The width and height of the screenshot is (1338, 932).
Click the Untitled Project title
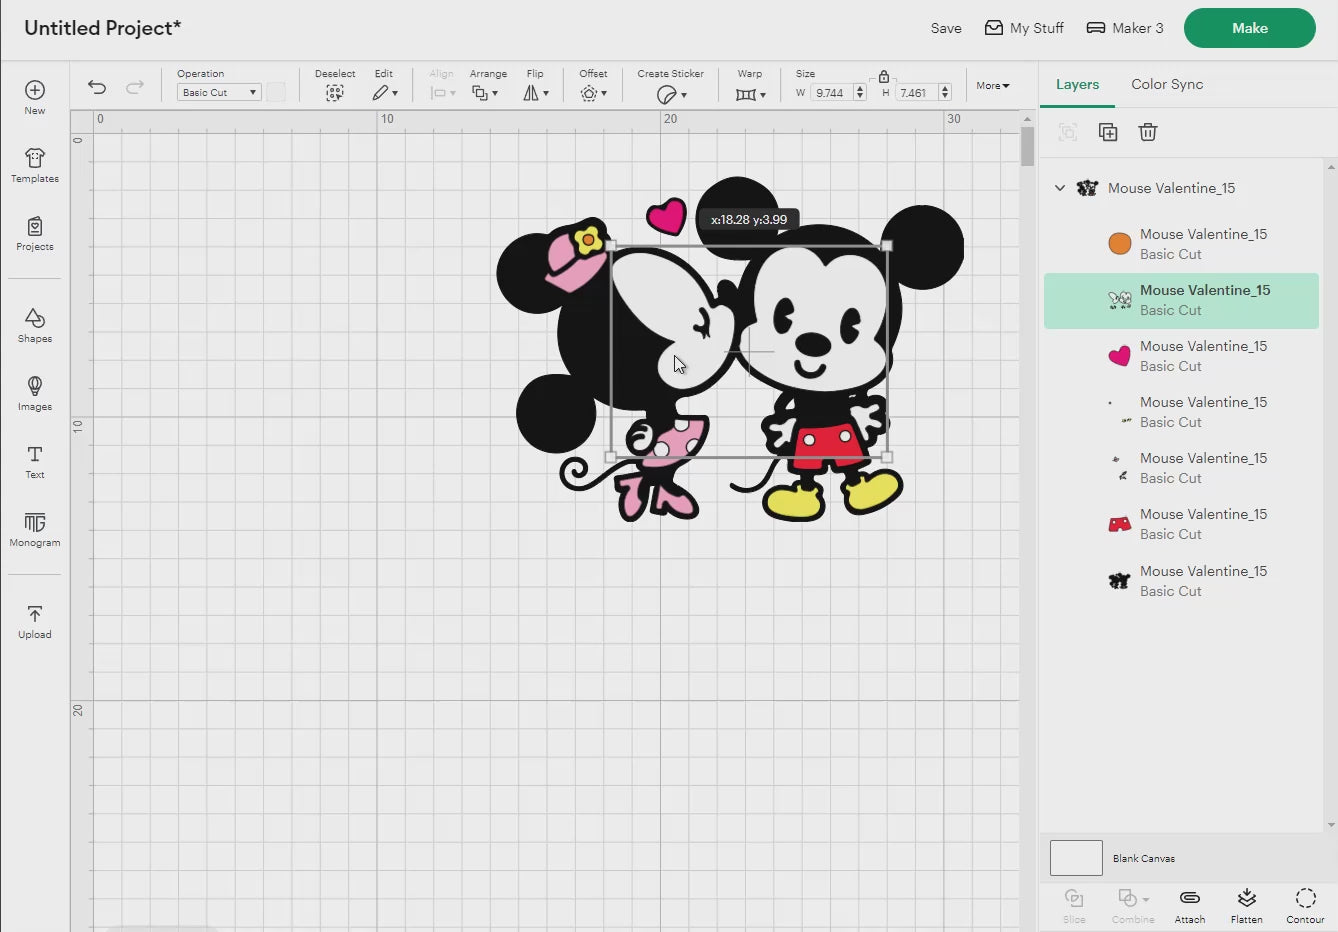[x=103, y=28]
